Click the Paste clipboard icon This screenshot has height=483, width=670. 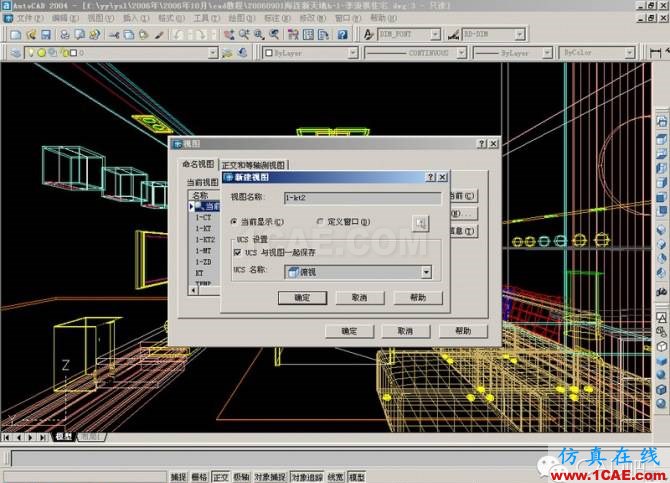[x=144, y=35]
